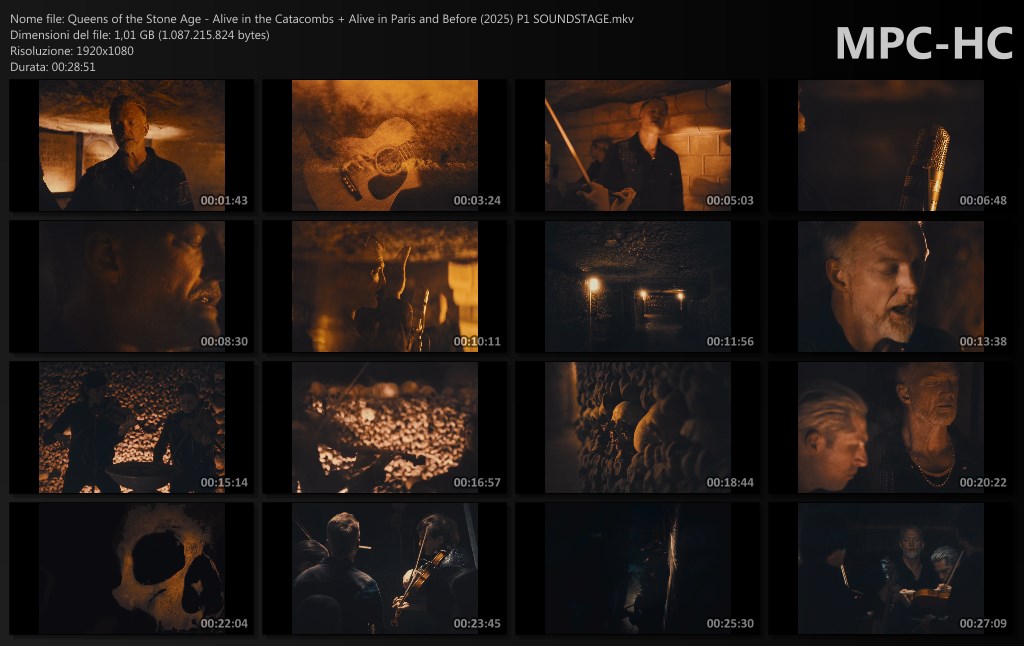The width and height of the screenshot is (1024, 646).
Task: Click the golden microphone thumbnail at 00:06:48
Action: [890, 146]
